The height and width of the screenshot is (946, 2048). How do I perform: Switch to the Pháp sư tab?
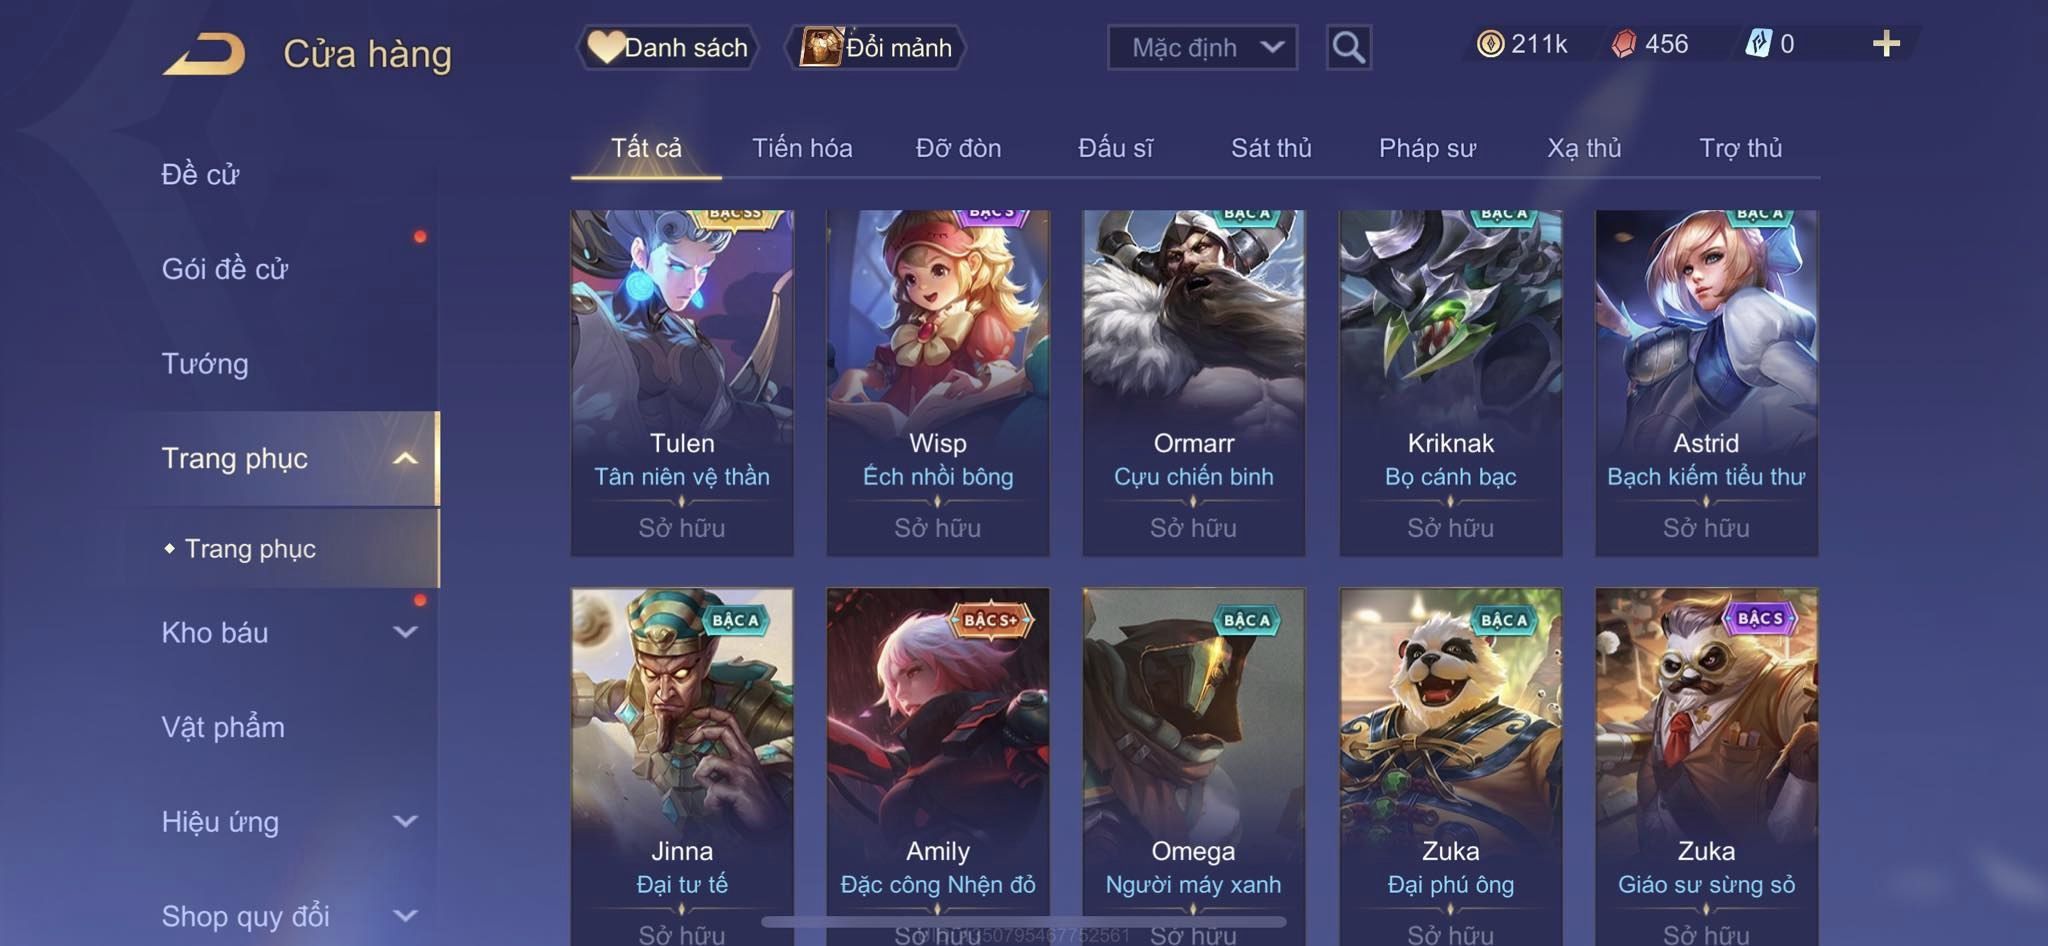1427,148
